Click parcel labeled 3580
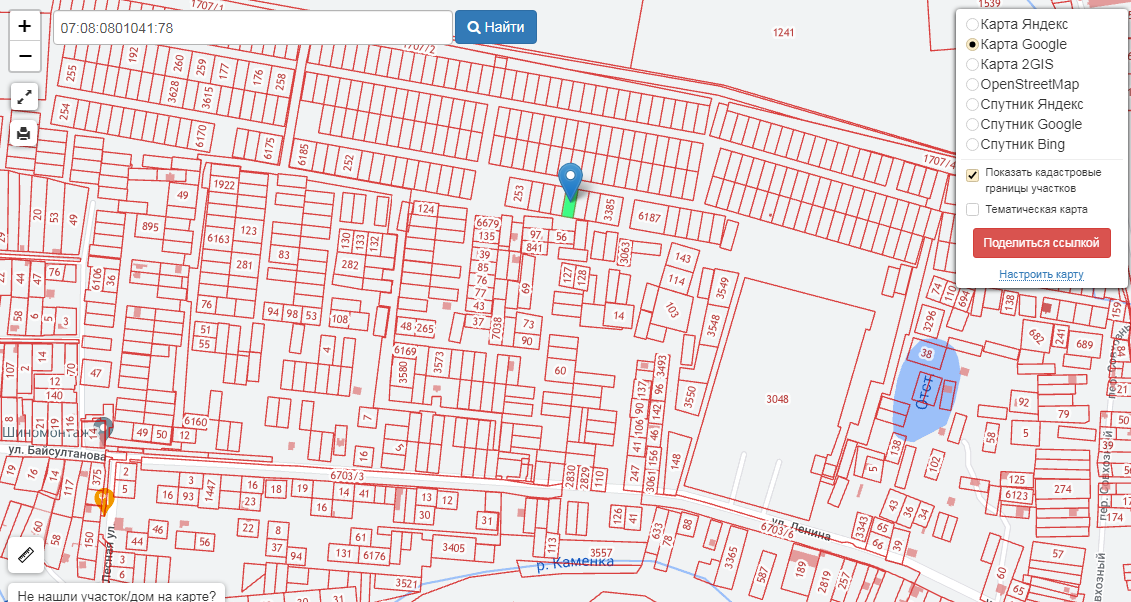Viewport: 1131px width, 602px height. point(403,372)
